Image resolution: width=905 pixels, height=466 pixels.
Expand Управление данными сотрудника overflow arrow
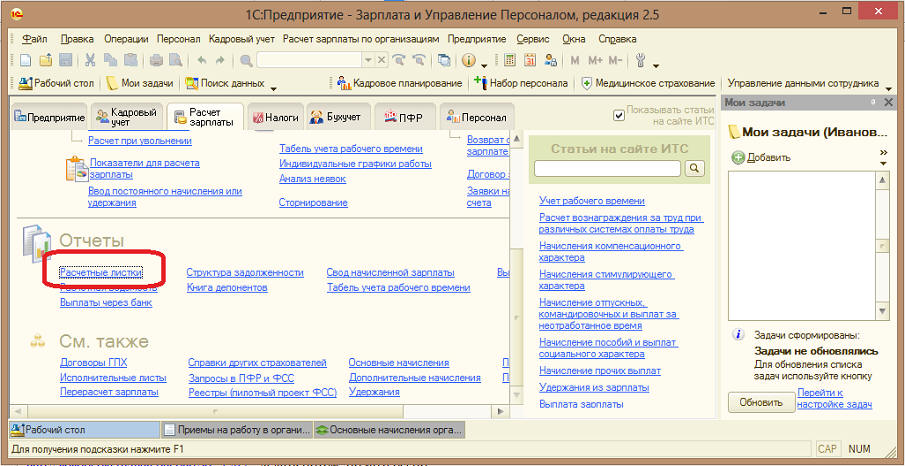point(890,88)
